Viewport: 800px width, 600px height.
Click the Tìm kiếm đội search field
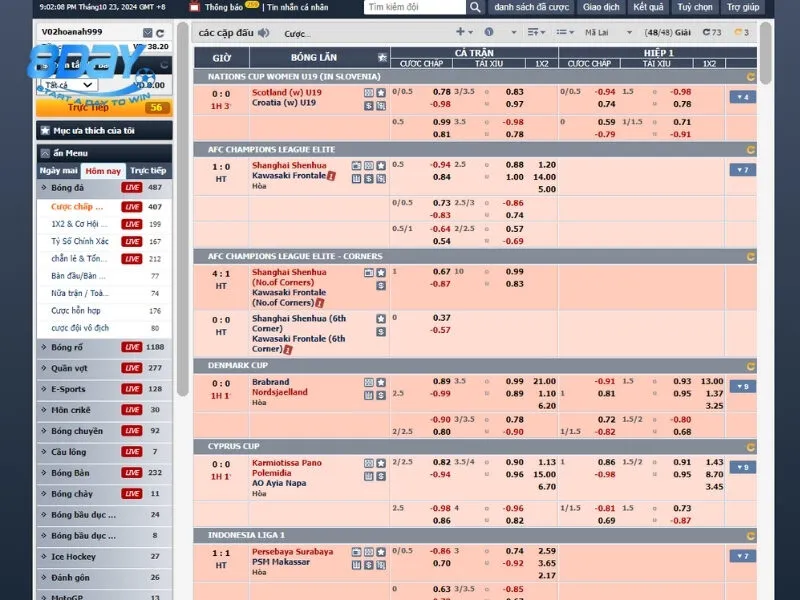pos(415,7)
